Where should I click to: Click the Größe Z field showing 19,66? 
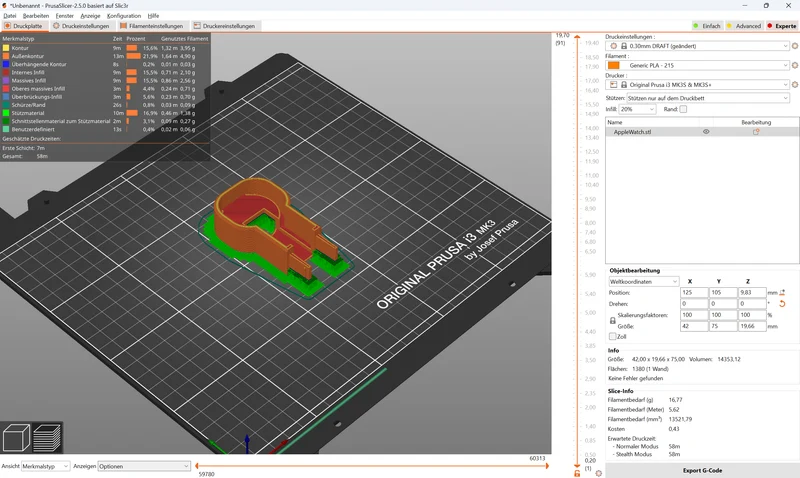752,326
